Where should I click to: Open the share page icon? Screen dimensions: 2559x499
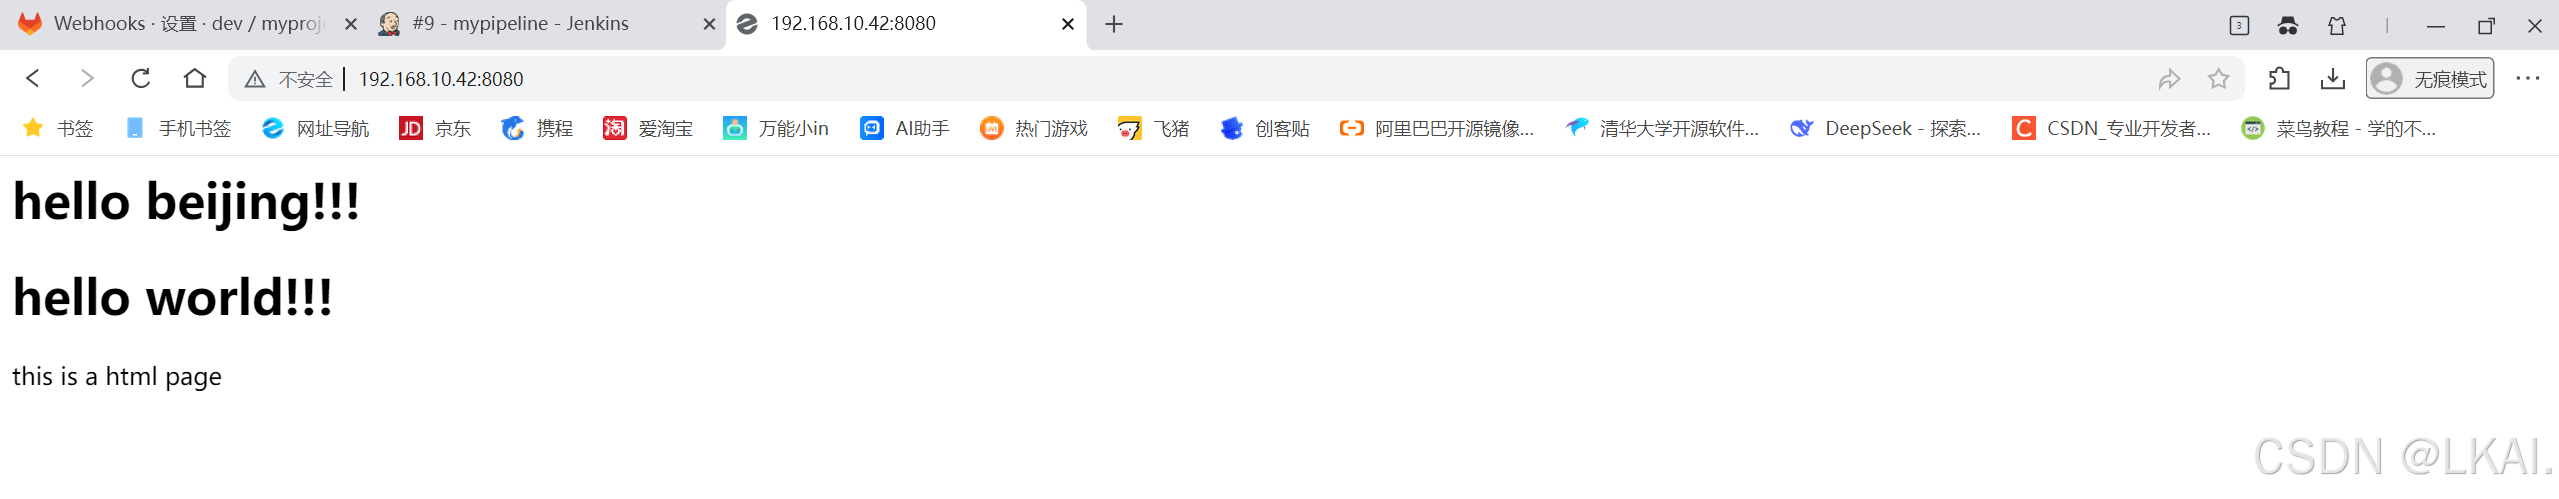click(x=2168, y=79)
